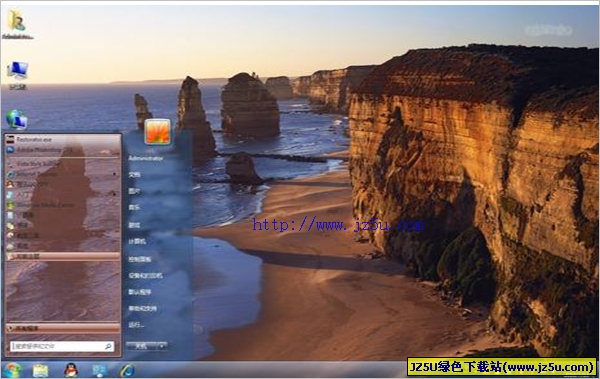Viewport: 600px width, 379px height.
Task: Open the folder library icon on taskbar
Action: [41, 370]
